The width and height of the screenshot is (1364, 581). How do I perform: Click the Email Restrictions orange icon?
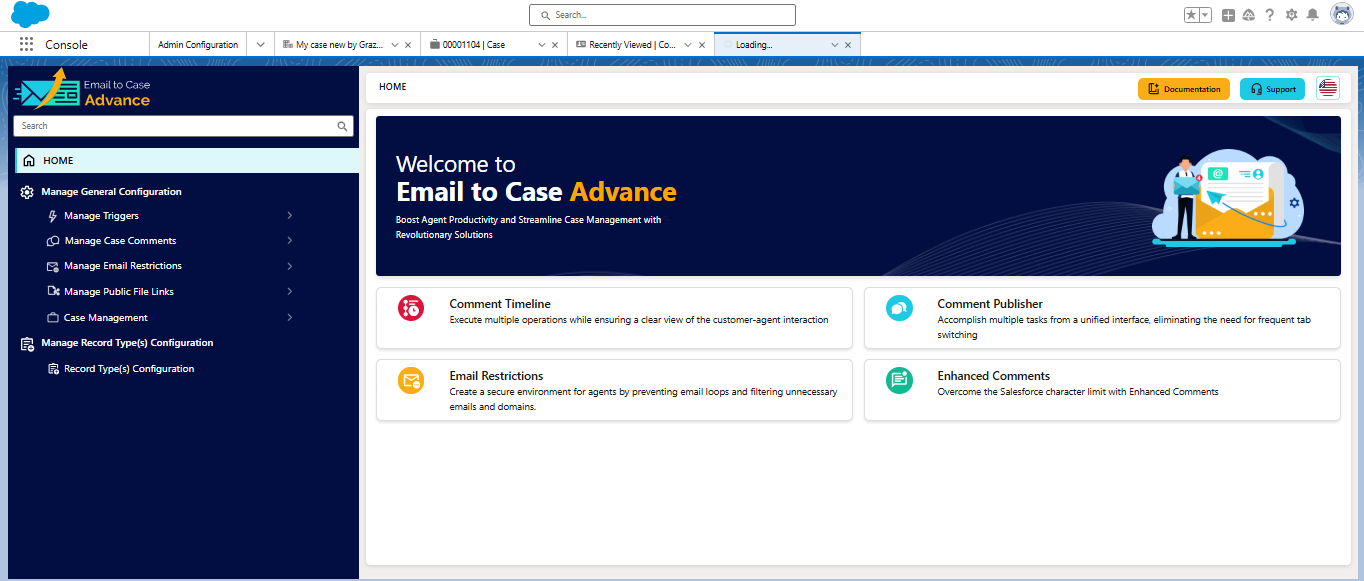411,380
